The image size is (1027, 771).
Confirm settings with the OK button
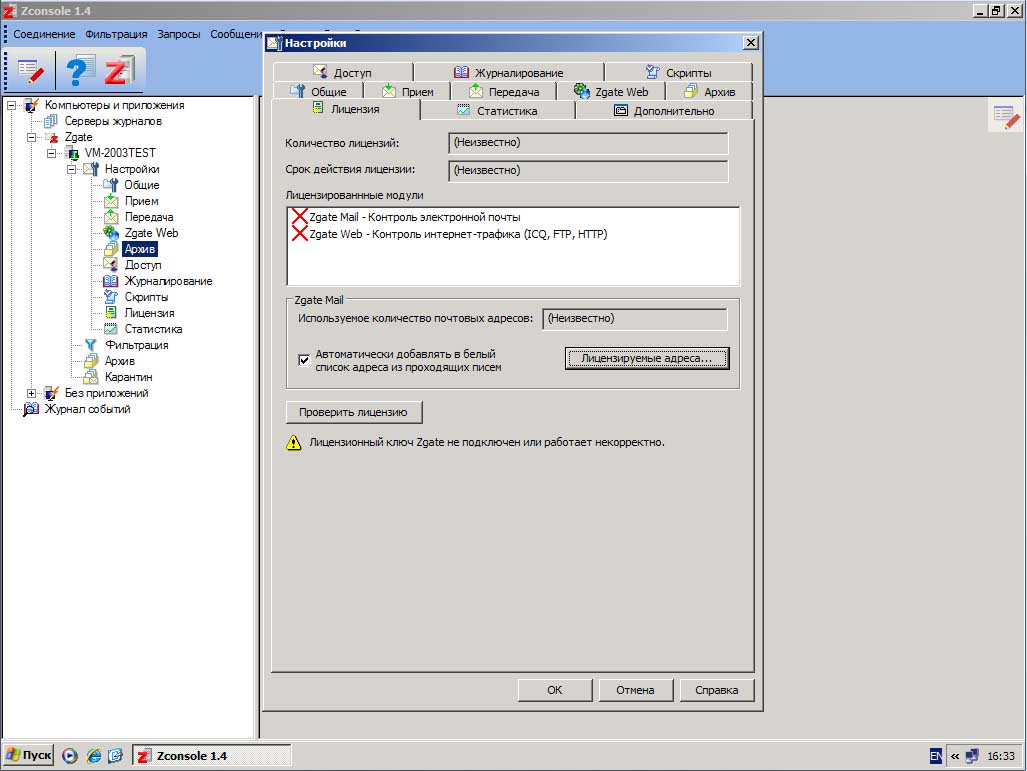click(555, 690)
